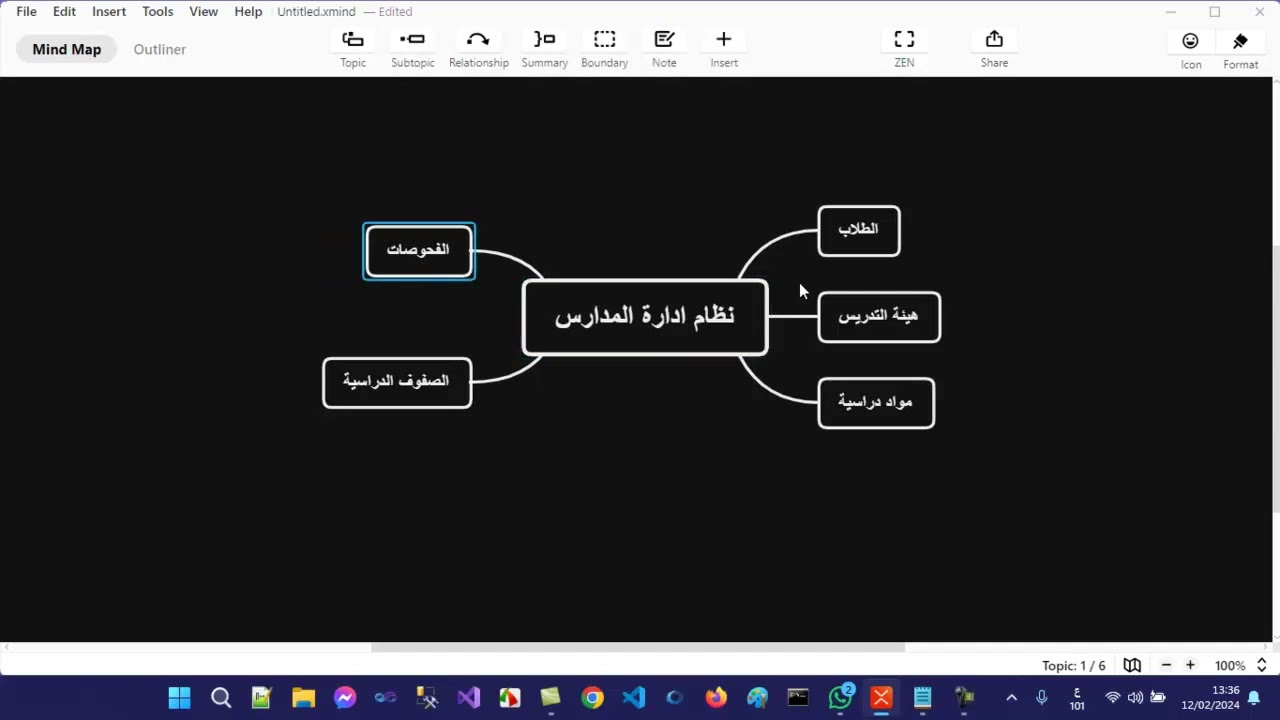This screenshot has width=1280, height=720.
Task: Zoom in with the plus button
Action: pyautogui.click(x=1190, y=665)
